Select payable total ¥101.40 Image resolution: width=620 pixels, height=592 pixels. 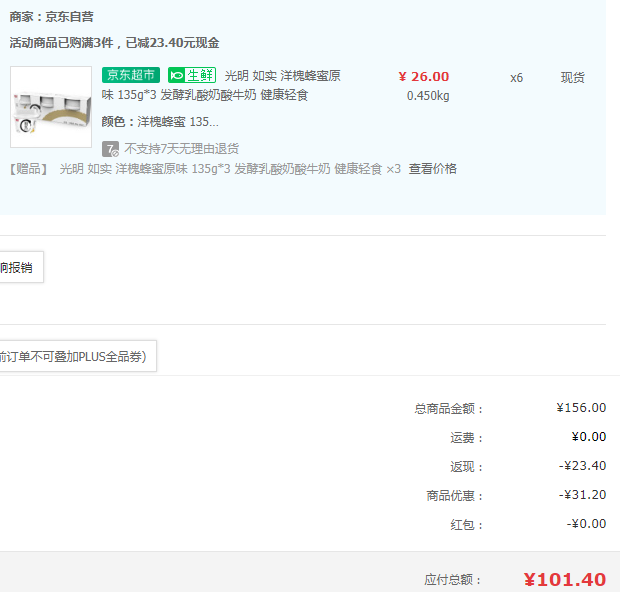click(565, 580)
